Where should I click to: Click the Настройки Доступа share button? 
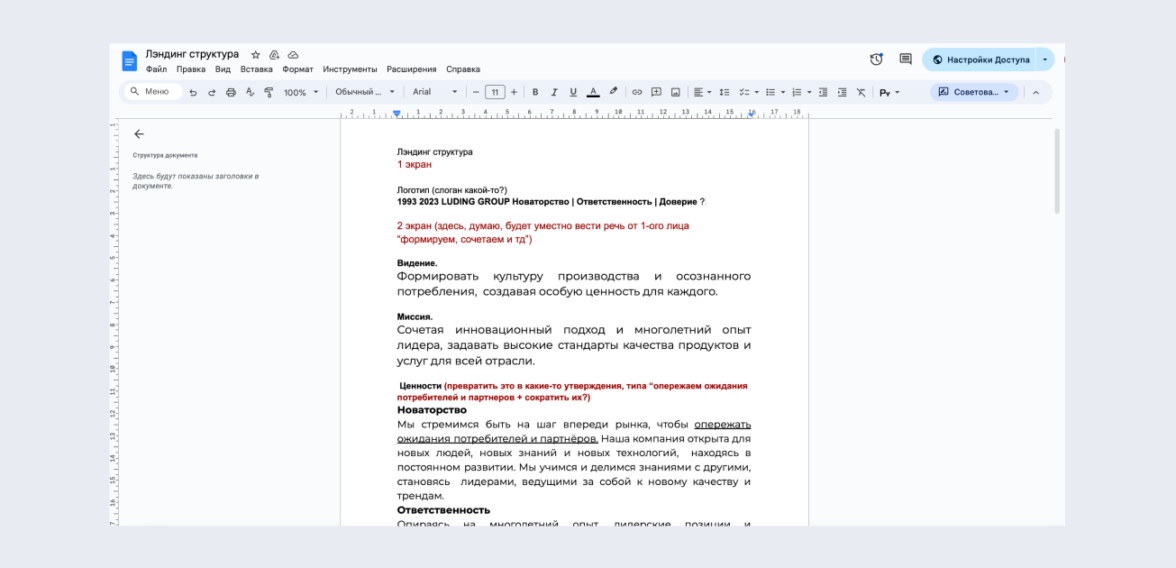pos(980,59)
